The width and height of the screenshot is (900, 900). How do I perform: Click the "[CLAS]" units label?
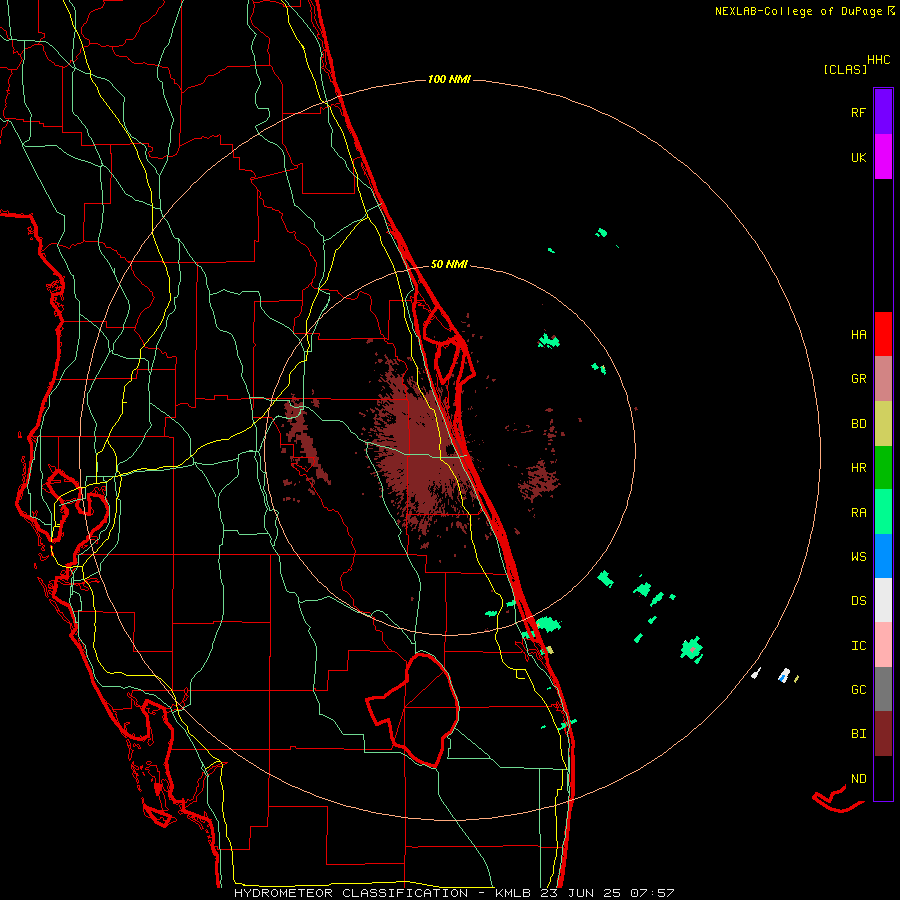[x=845, y=69]
